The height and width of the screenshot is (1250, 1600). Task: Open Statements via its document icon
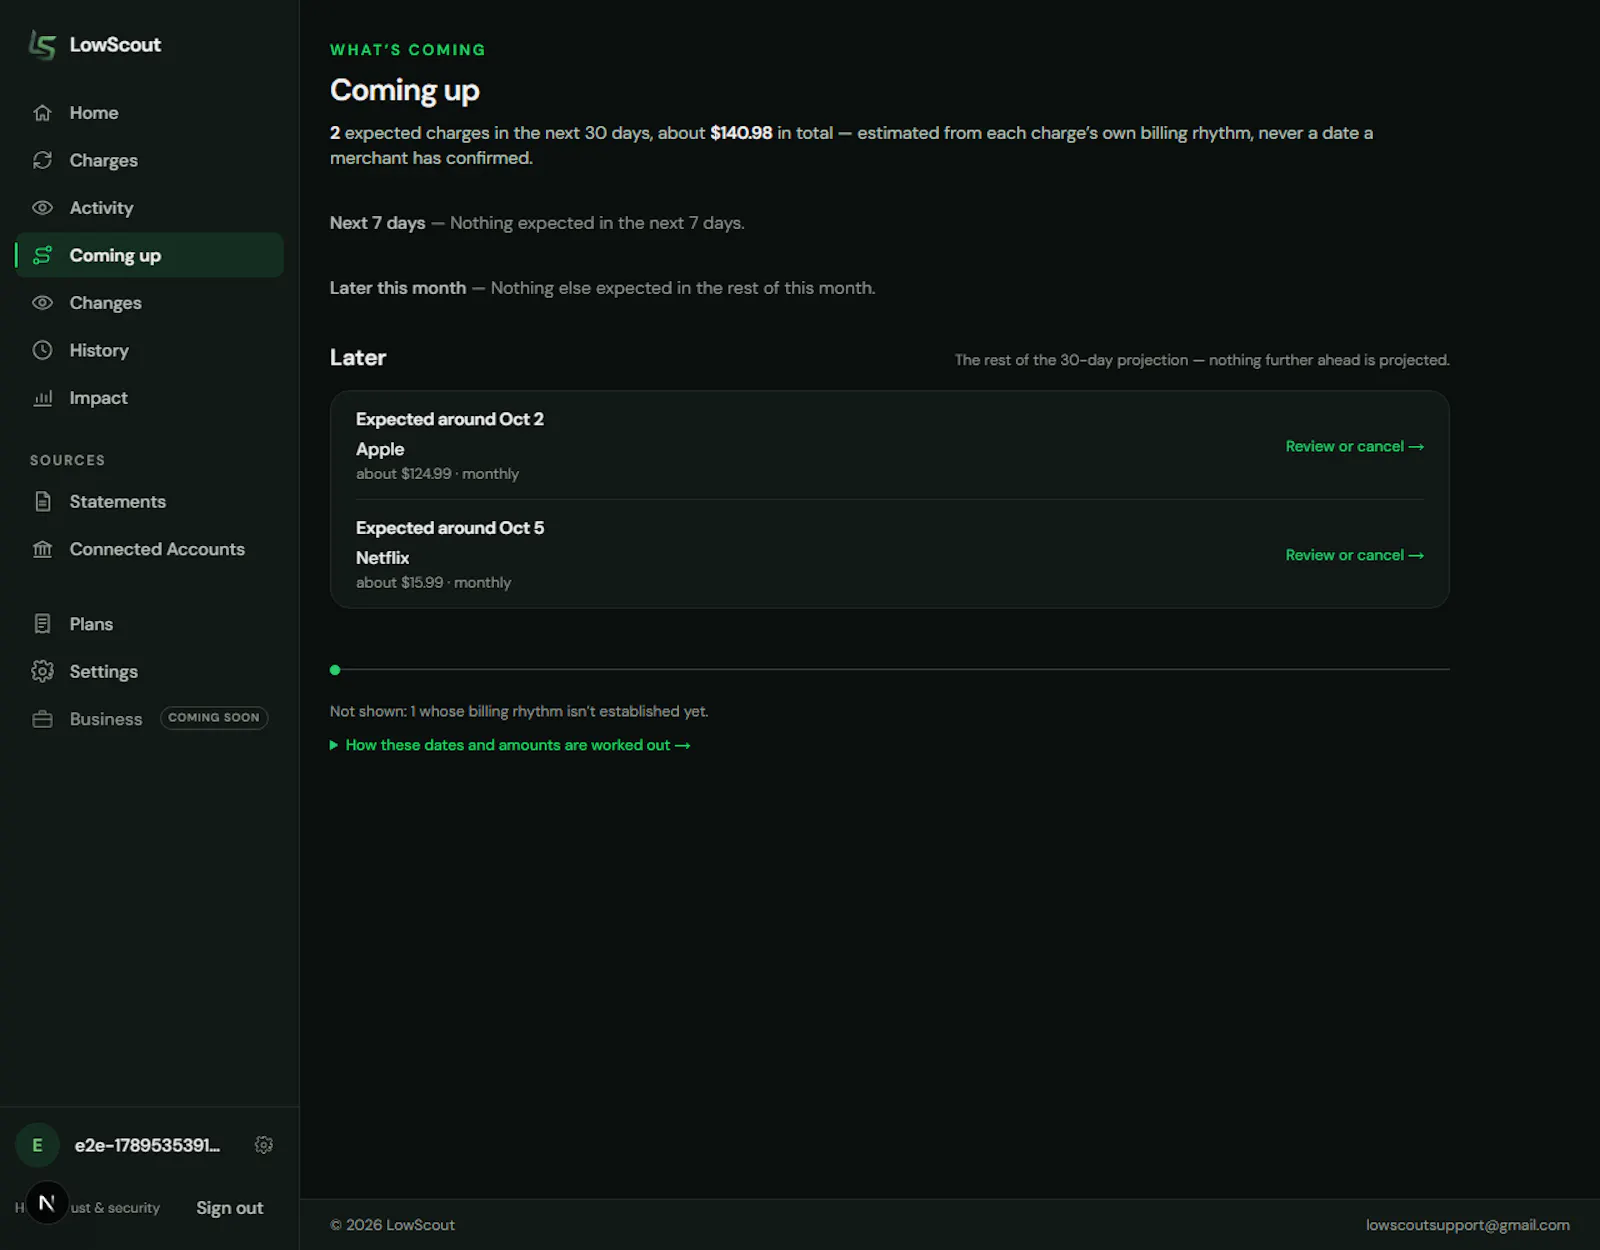[x=42, y=502]
